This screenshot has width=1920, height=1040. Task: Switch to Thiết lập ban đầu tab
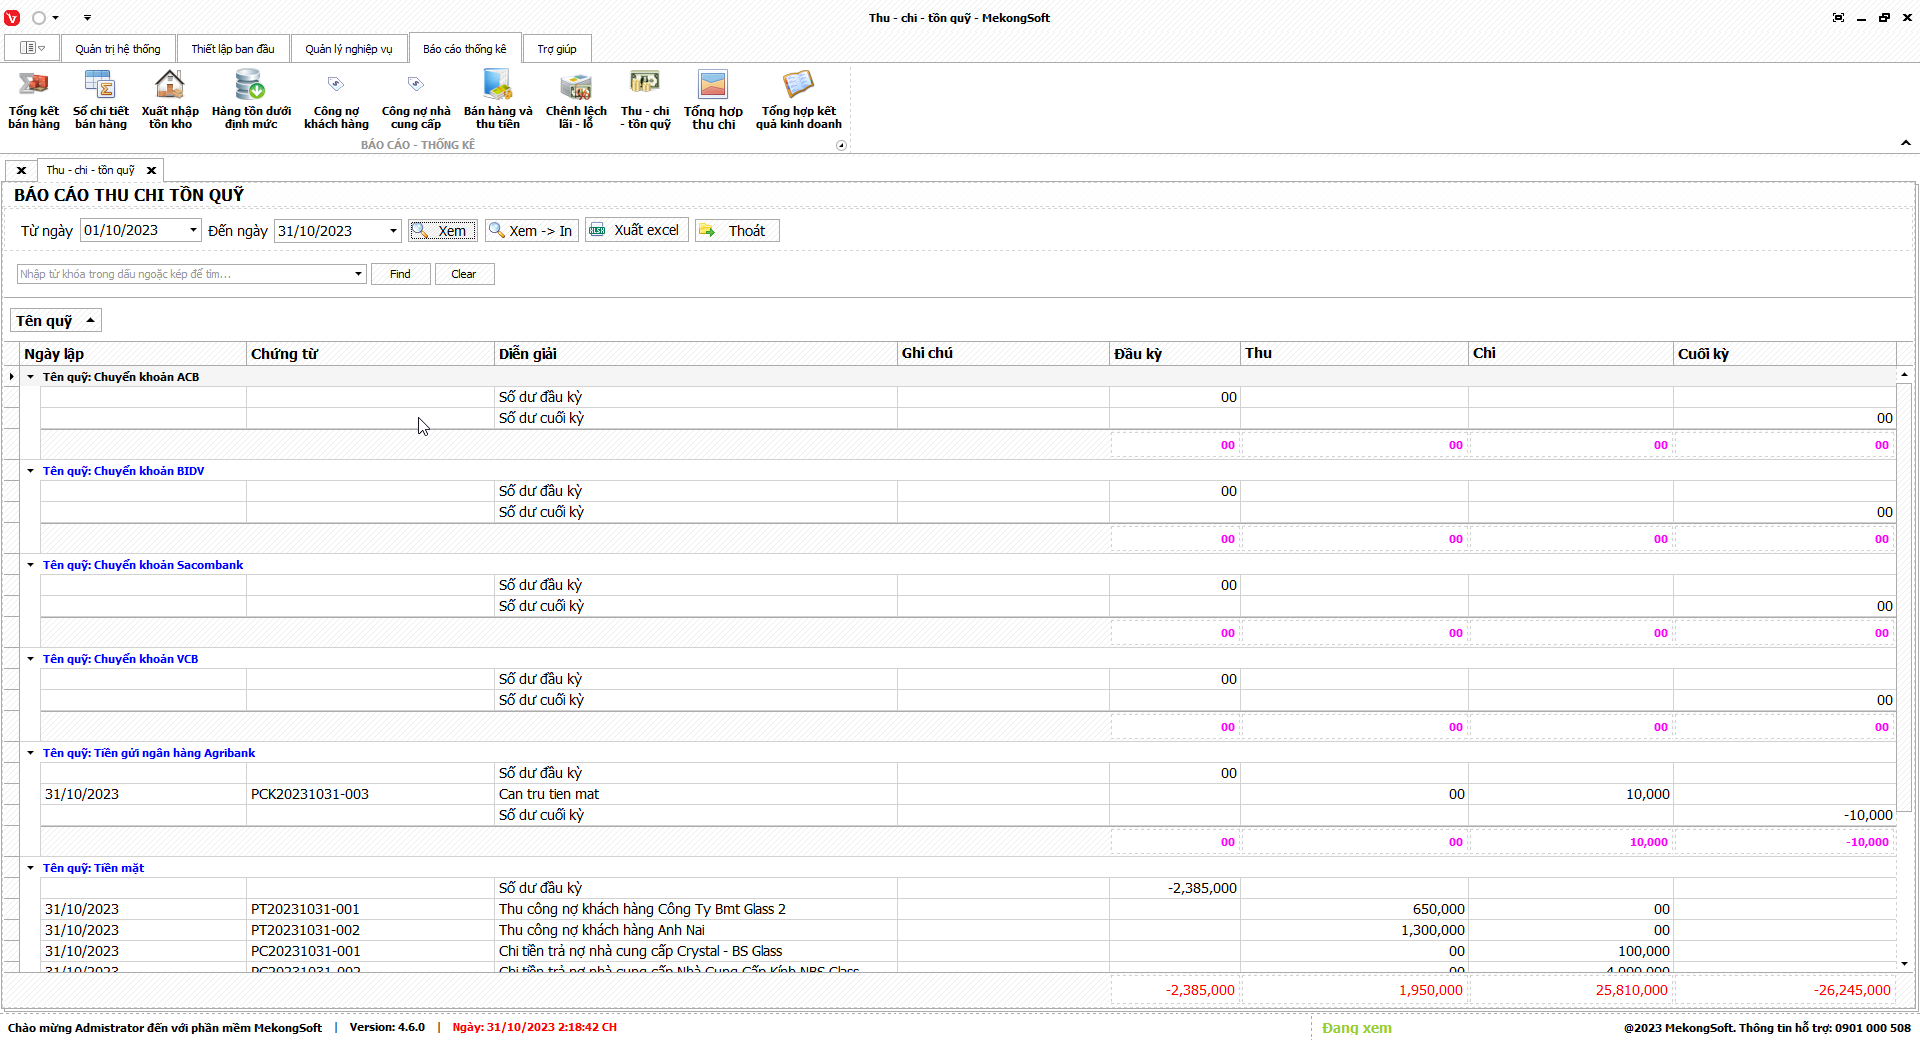(233, 49)
